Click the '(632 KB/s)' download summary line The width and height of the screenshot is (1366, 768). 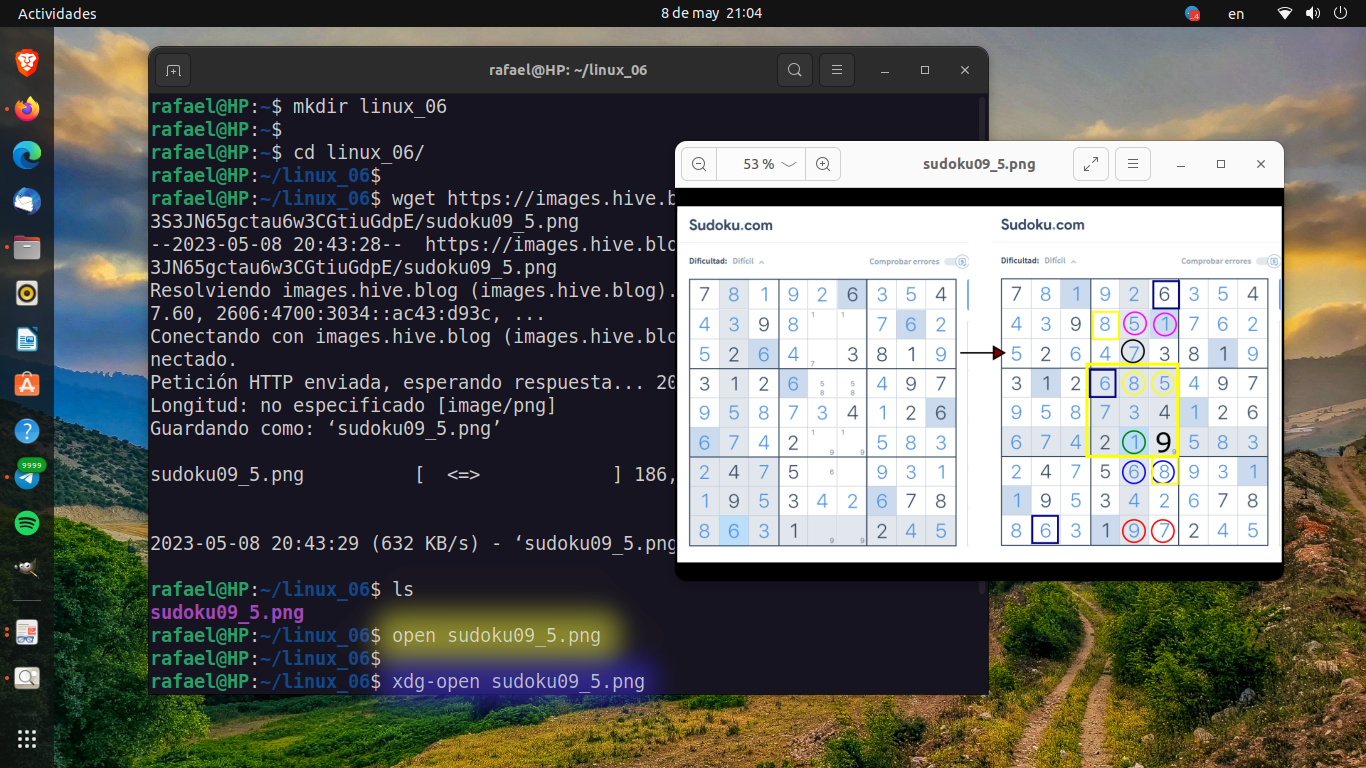click(x=412, y=543)
